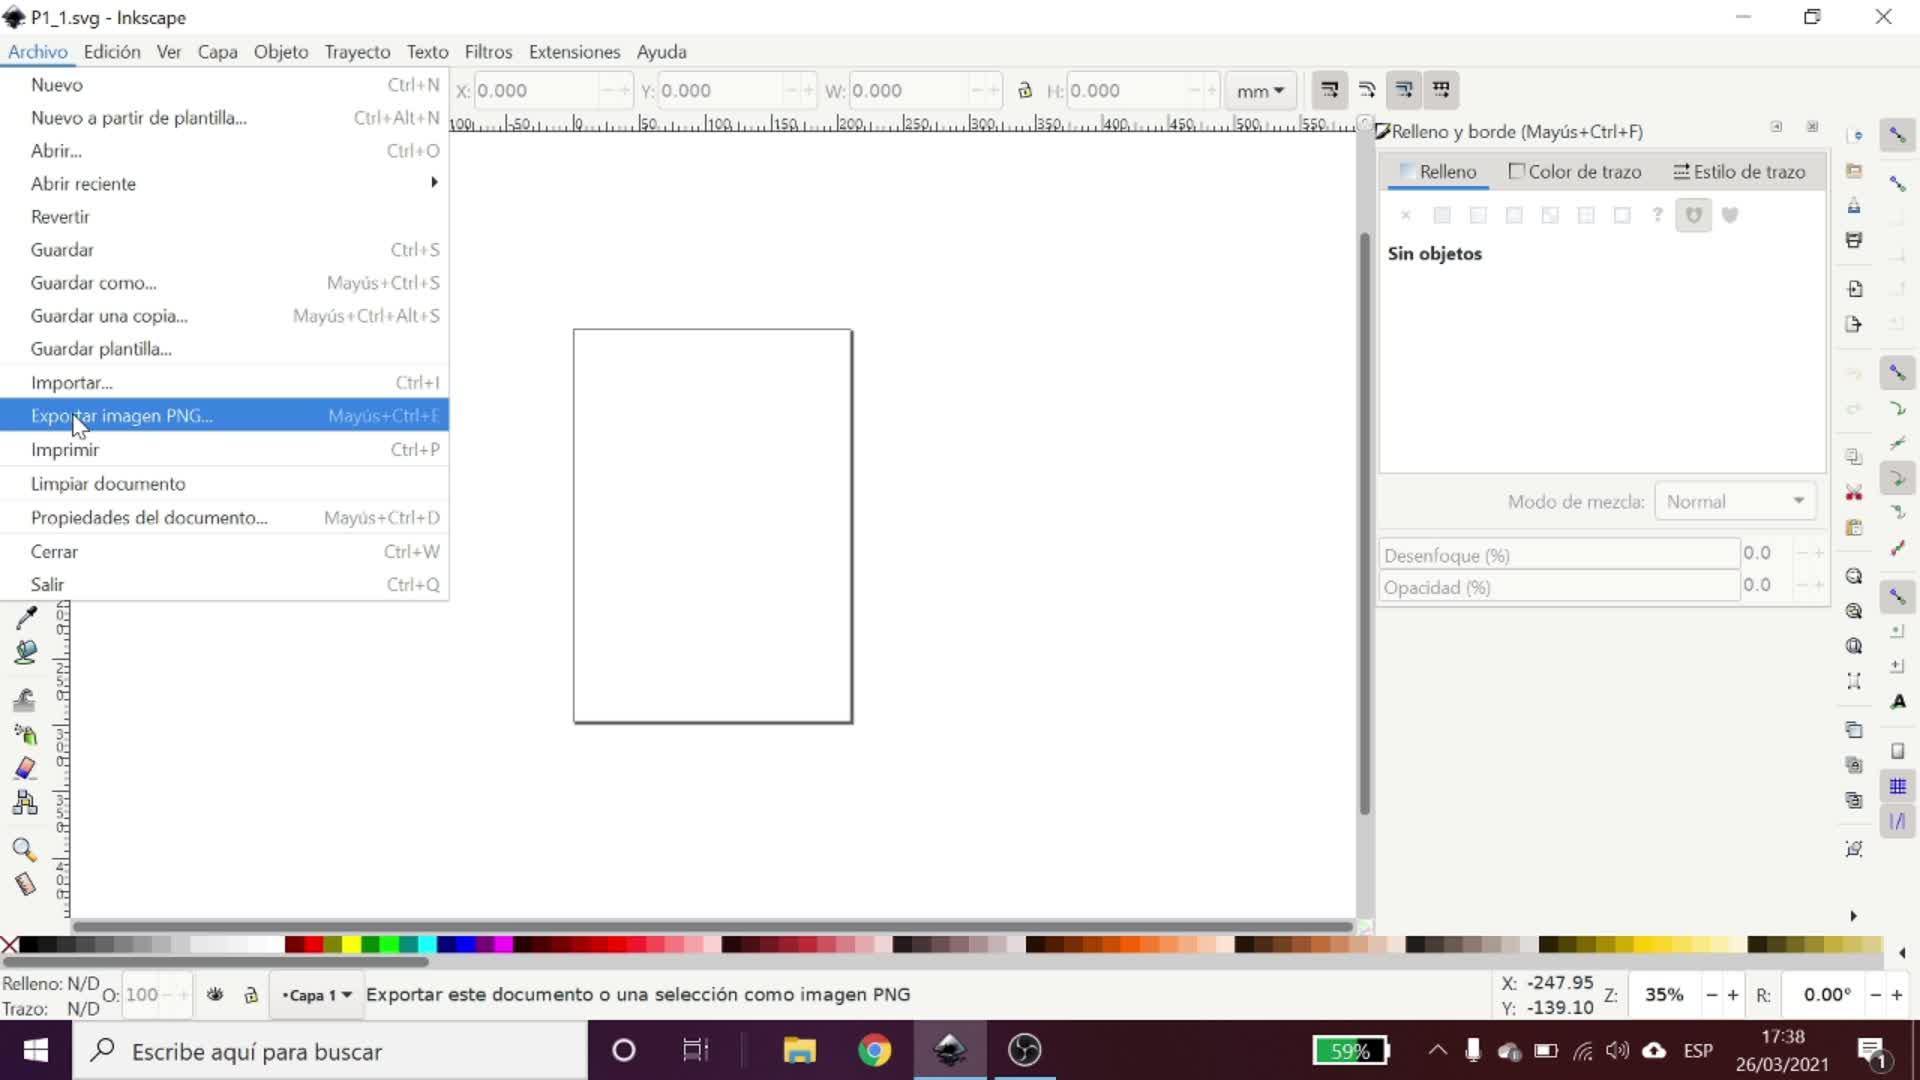
Task: Toggle current layer lock icon
Action: (251, 995)
